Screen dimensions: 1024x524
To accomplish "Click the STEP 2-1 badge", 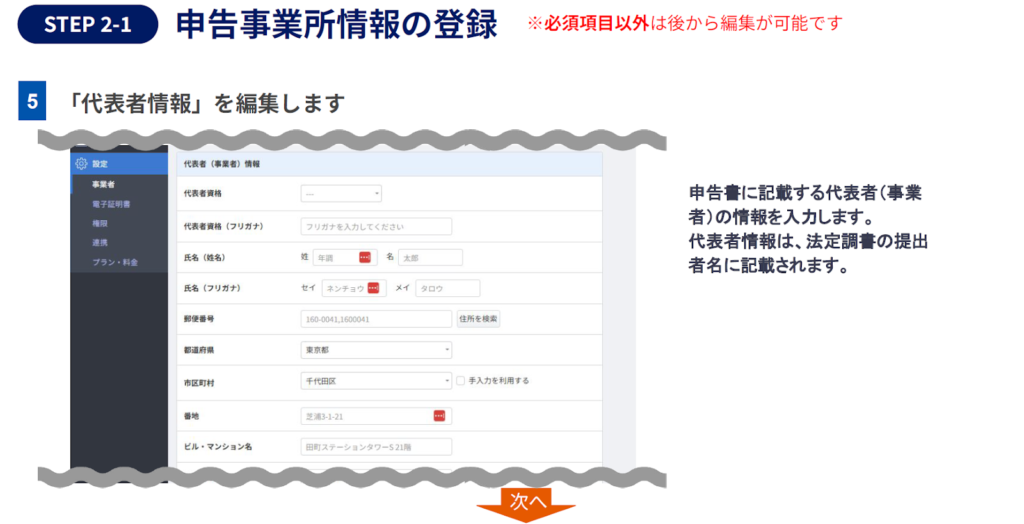I will (x=88, y=26).
